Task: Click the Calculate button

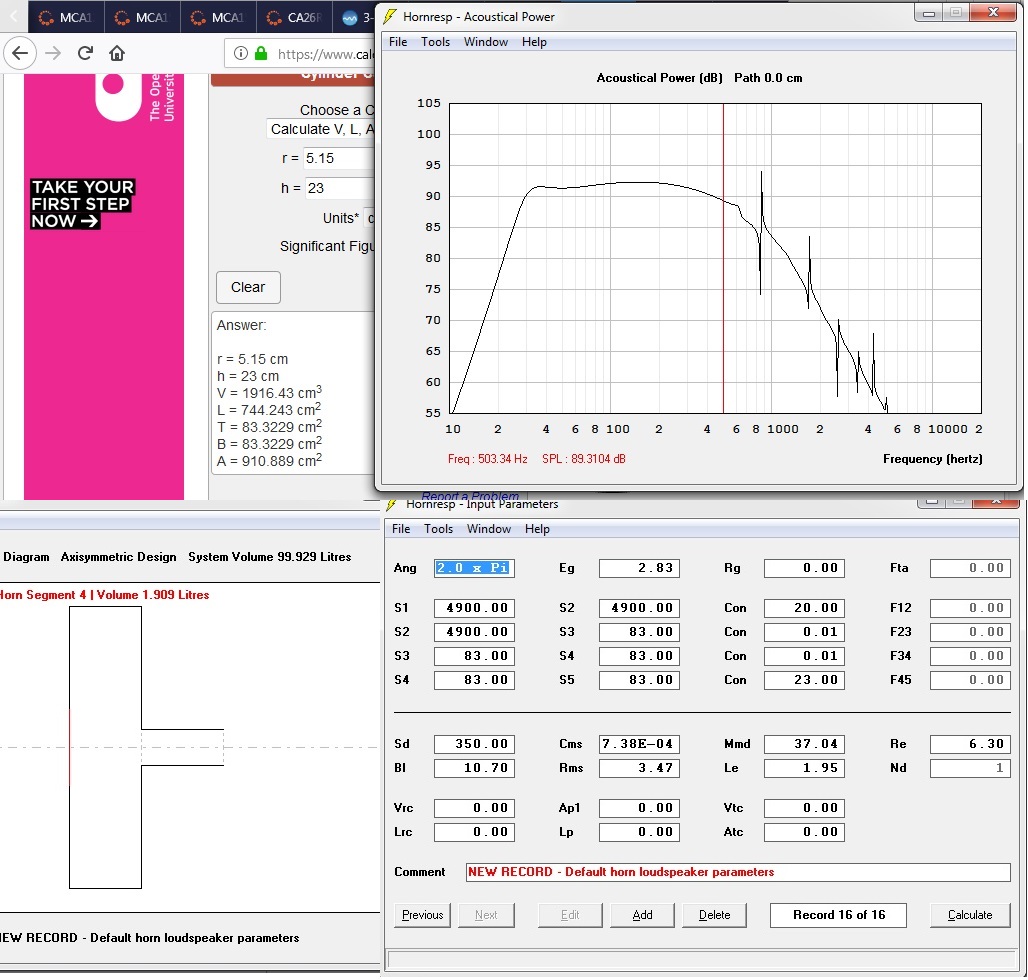Action: (x=970, y=915)
